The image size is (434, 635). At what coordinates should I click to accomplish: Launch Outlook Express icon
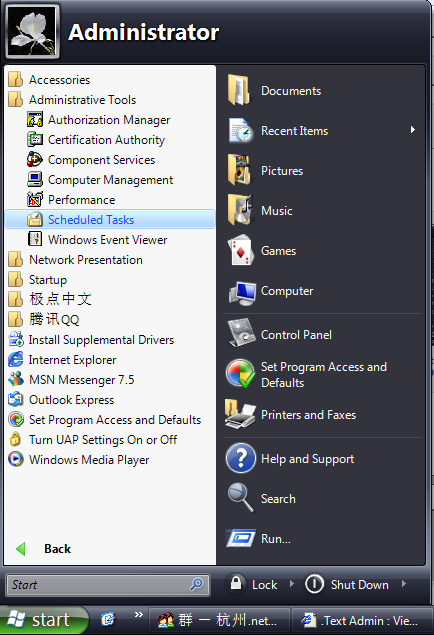pos(16,399)
